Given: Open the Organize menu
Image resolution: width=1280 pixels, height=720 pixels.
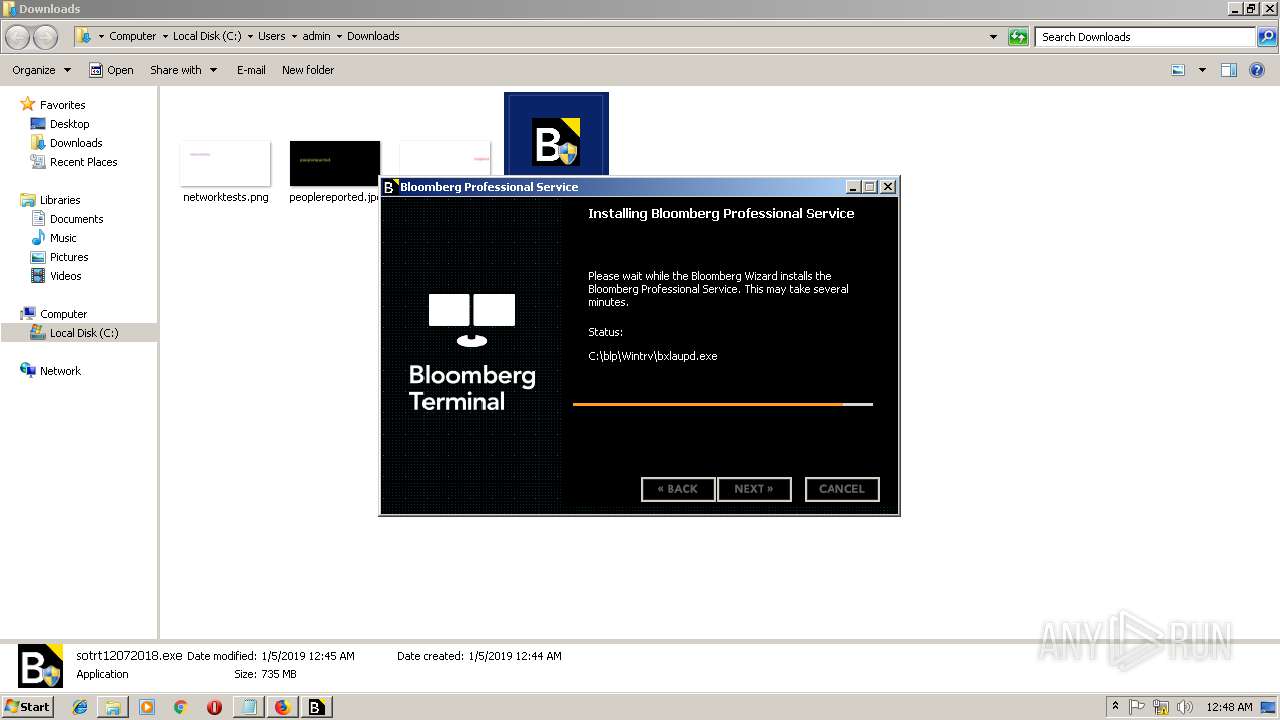Looking at the screenshot, I should 41,70.
